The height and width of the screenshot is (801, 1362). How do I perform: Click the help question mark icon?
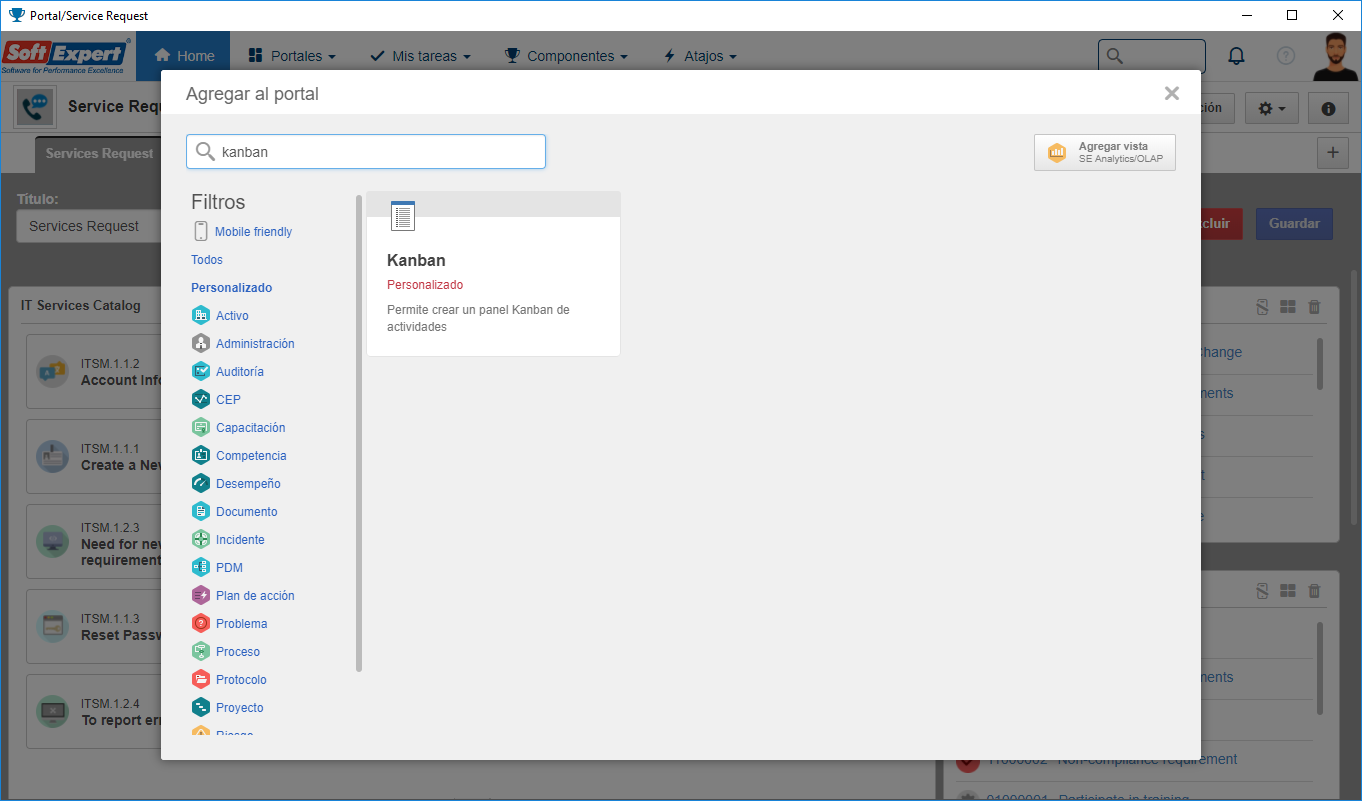(x=1286, y=56)
